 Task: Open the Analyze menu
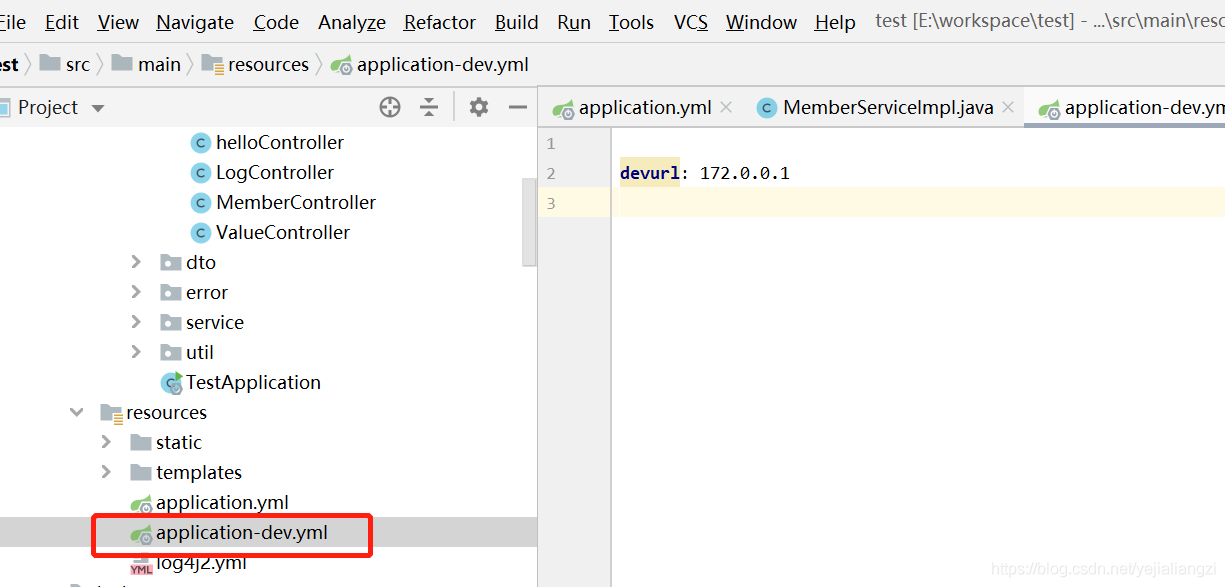352,22
